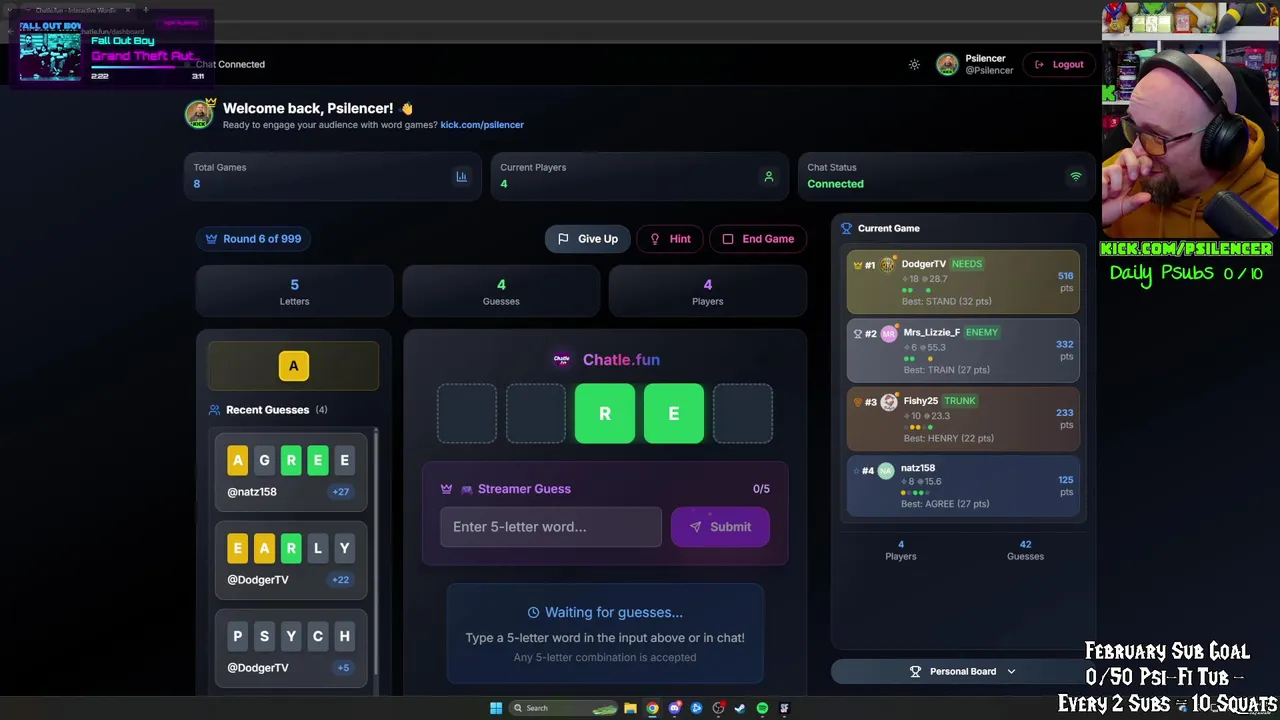This screenshot has width=1280, height=720.
Task: Switch to Chrome in the taskbar
Action: tap(652, 708)
